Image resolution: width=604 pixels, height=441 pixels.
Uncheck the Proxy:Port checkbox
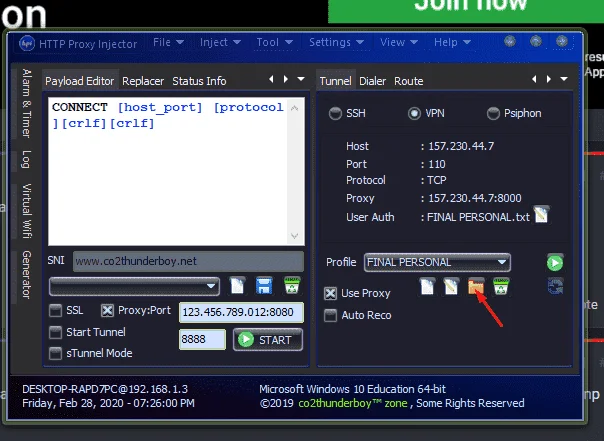pyautogui.click(x=107, y=310)
